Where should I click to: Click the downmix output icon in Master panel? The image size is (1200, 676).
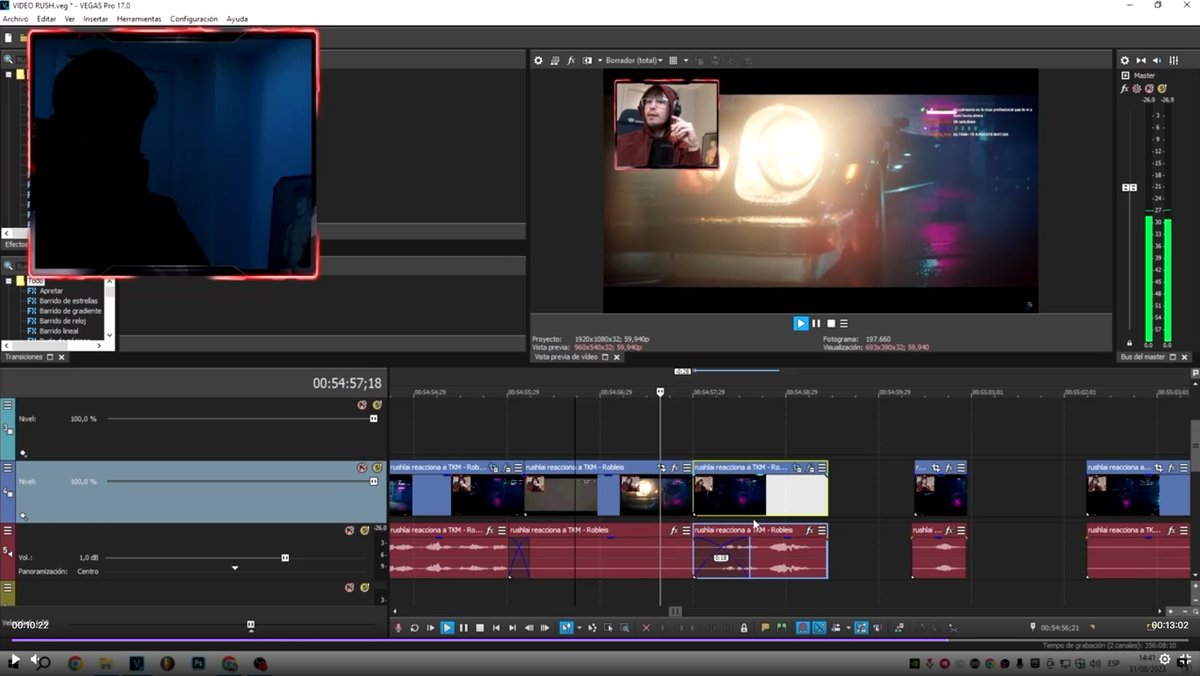point(1143,61)
